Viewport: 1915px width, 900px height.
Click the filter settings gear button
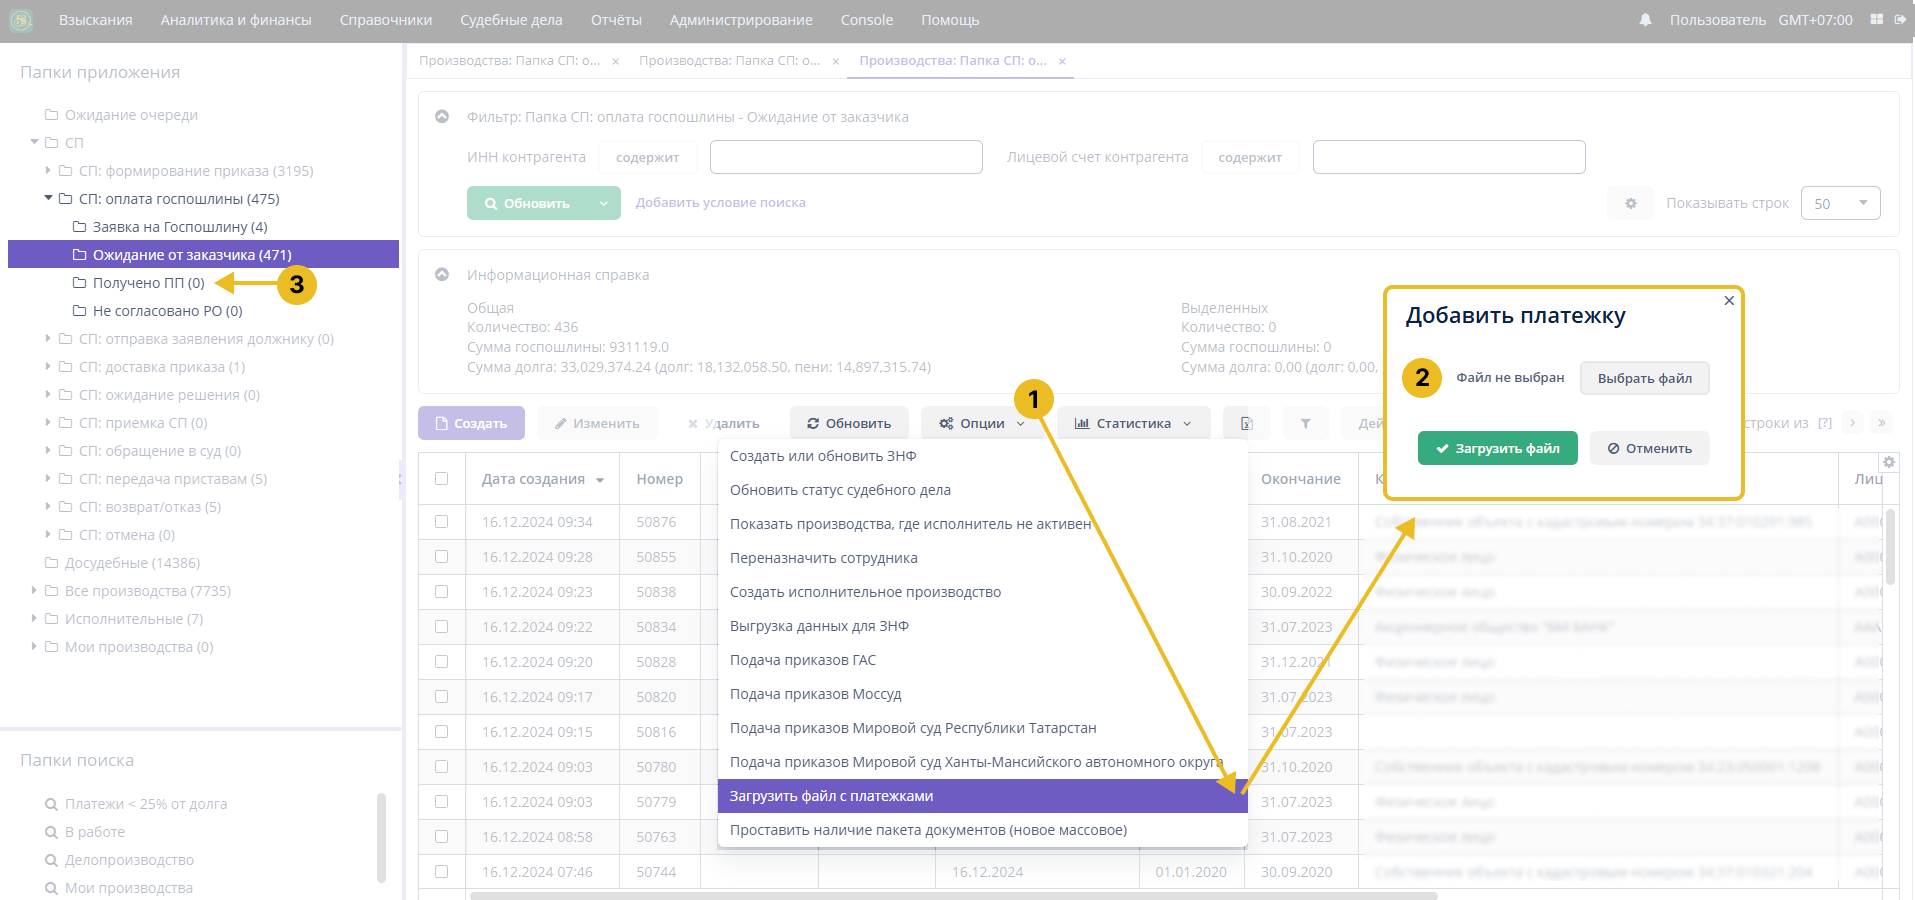click(x=1631, y=204)
